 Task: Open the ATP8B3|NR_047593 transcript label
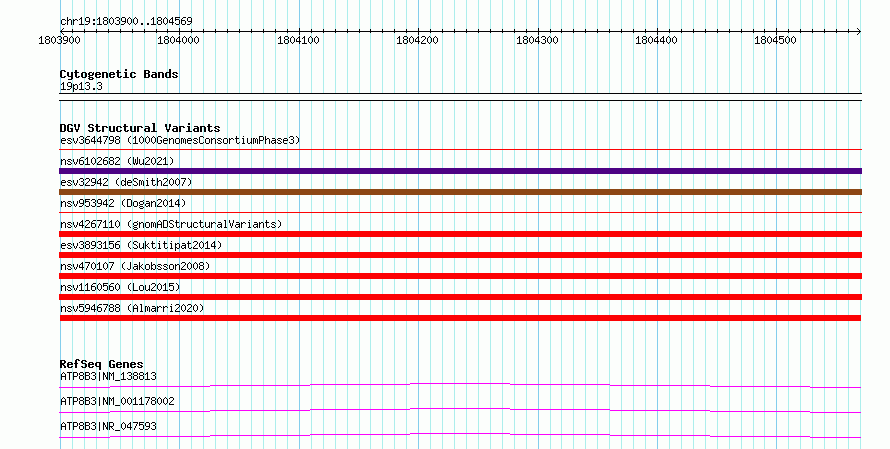coord(108,426)
